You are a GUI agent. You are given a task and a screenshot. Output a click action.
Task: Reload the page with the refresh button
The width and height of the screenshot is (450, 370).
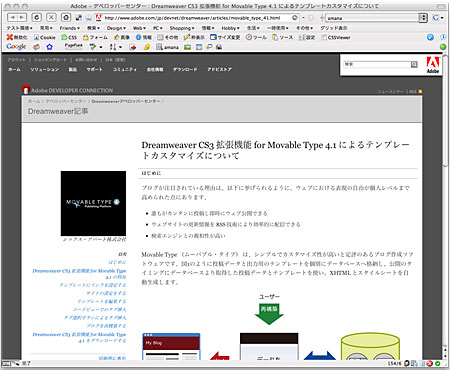point(37,17)
